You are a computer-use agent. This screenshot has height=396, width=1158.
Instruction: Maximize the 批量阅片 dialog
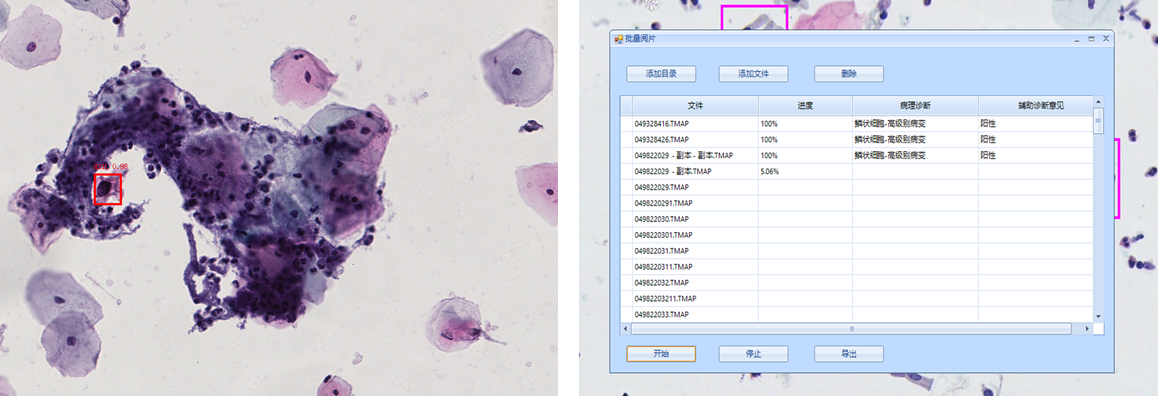[1092, 38]
